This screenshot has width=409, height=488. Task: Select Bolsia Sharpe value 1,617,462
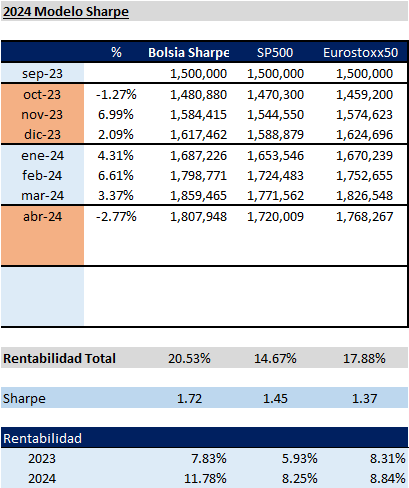199,135
